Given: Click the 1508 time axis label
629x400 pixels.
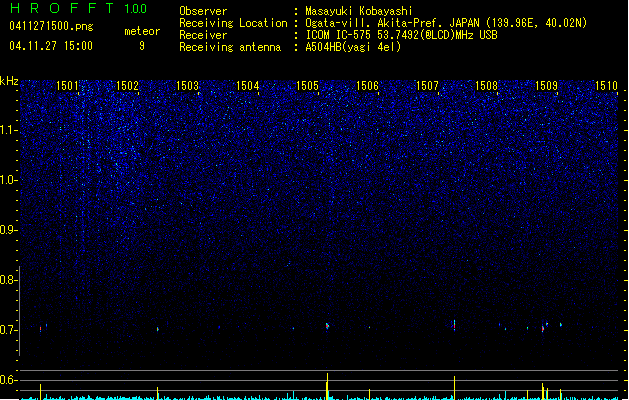Looking at the screenshot, I should pos(487,86).
